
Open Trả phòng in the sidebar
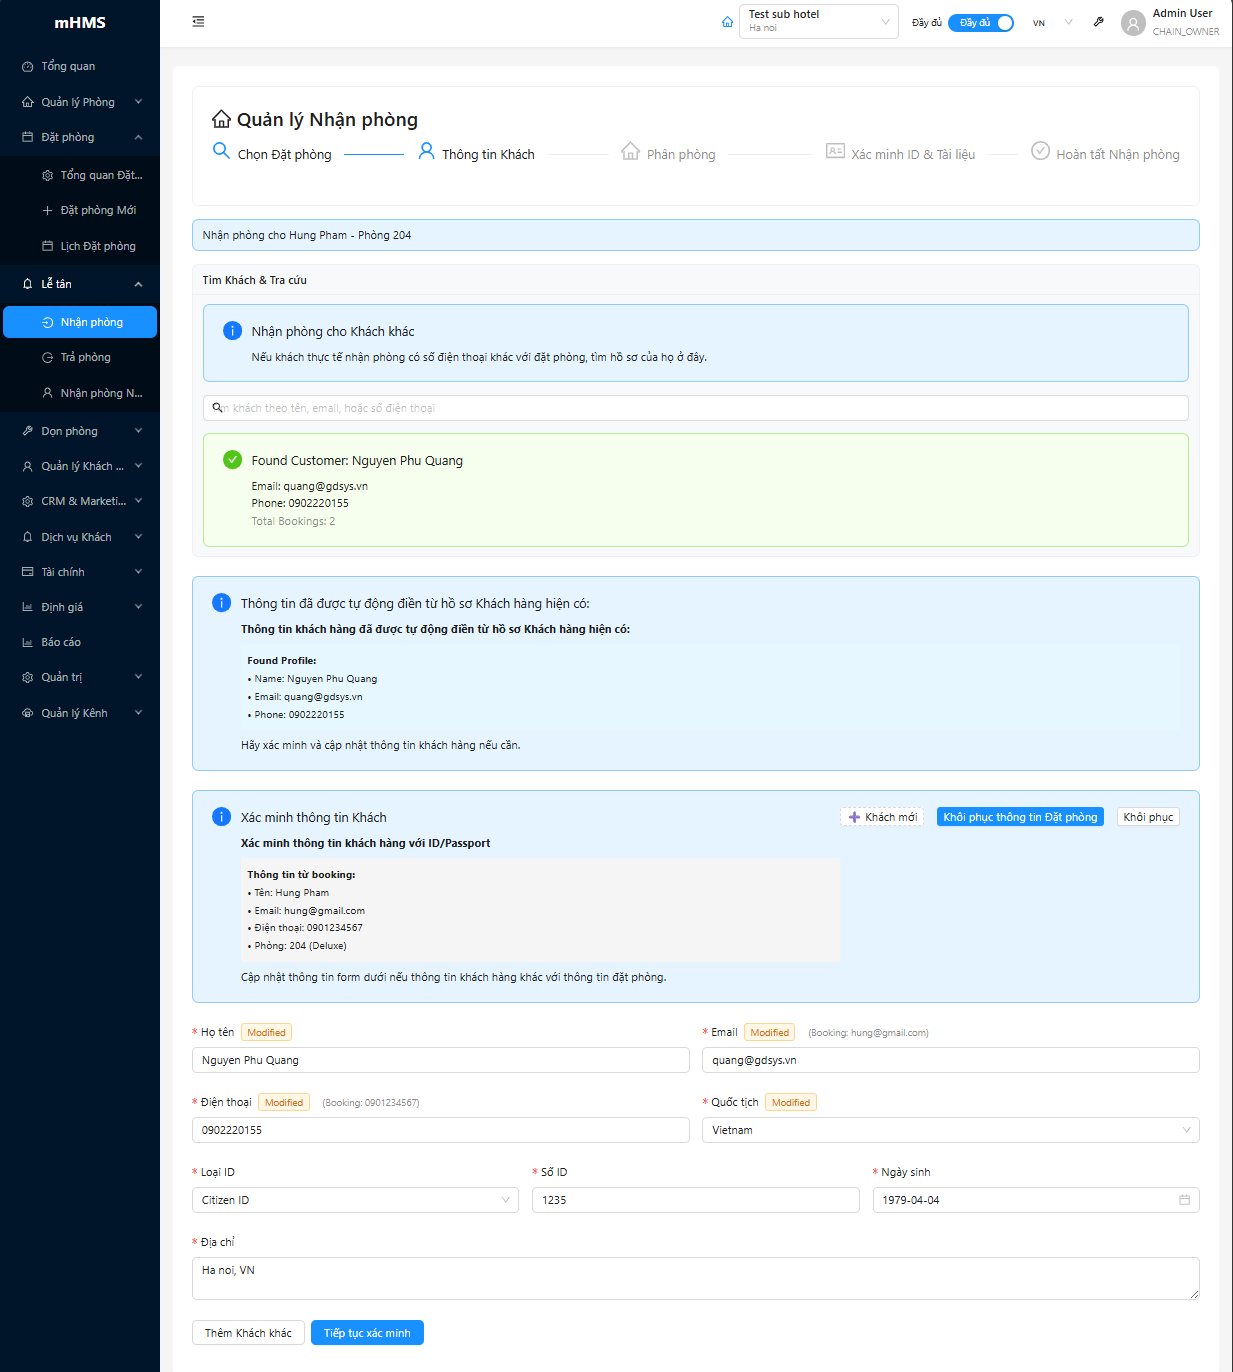click(85, 357)
